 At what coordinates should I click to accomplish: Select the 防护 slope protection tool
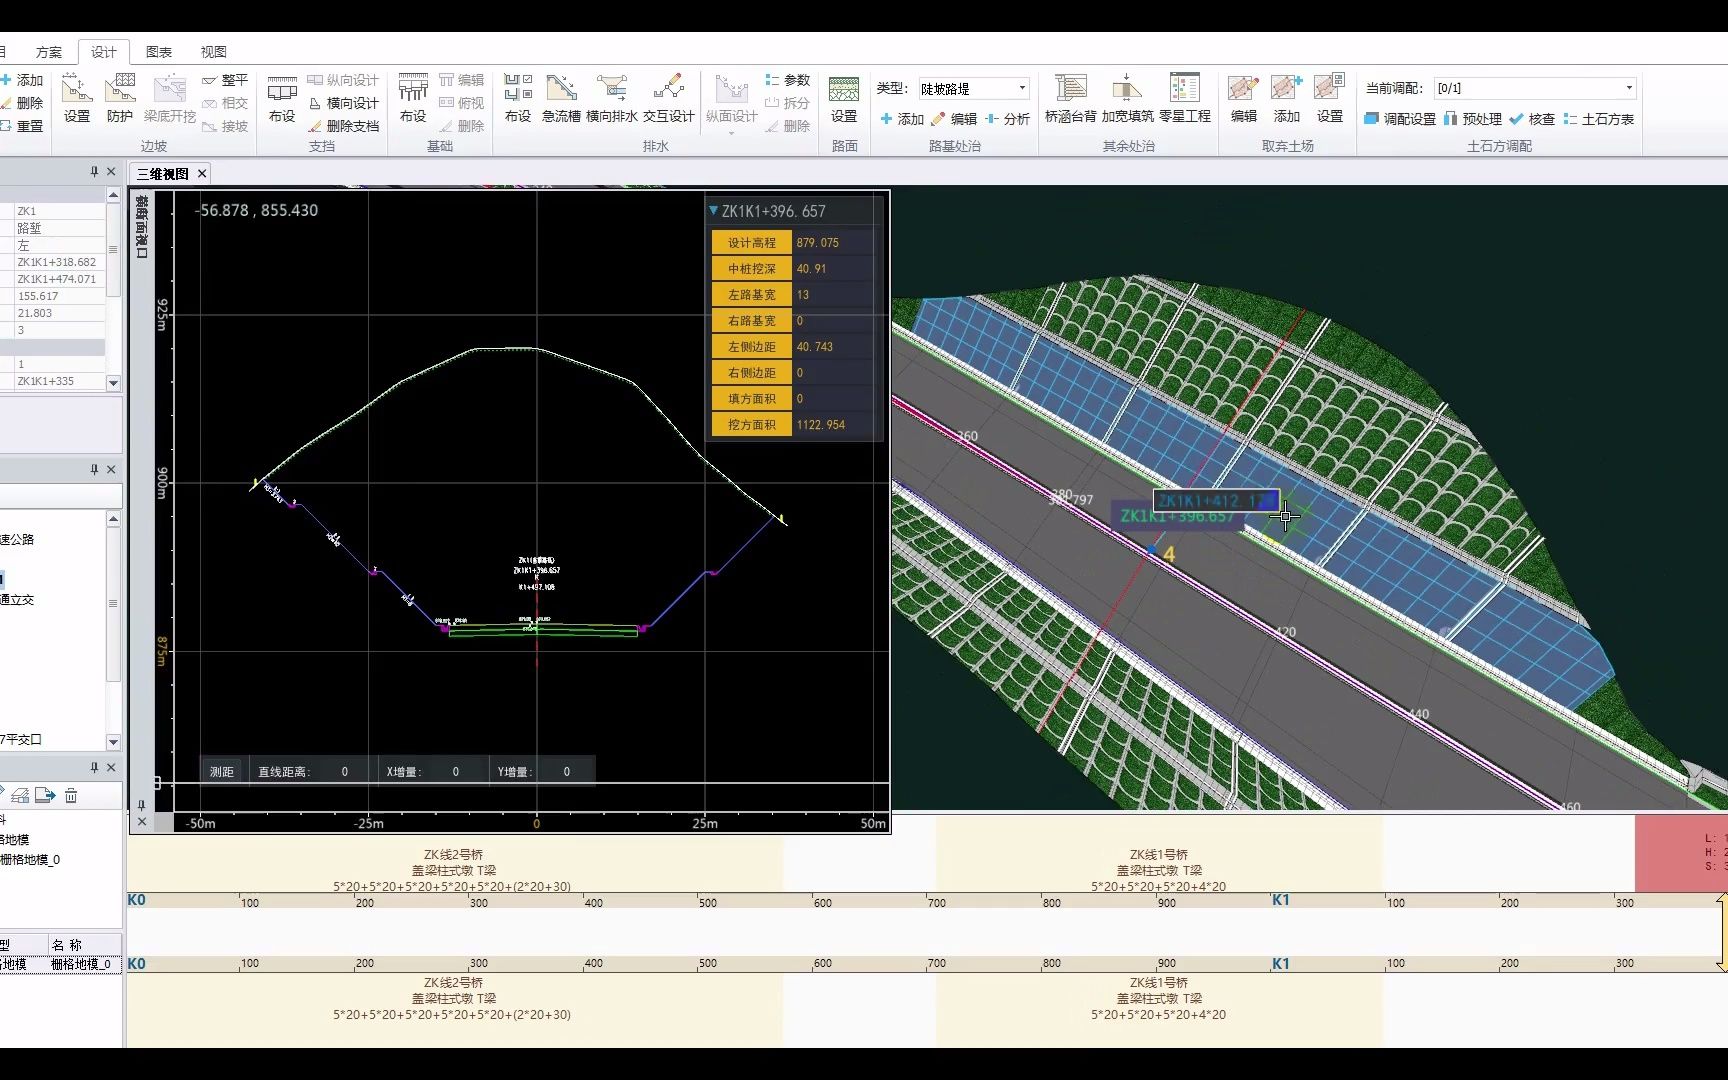119,100
